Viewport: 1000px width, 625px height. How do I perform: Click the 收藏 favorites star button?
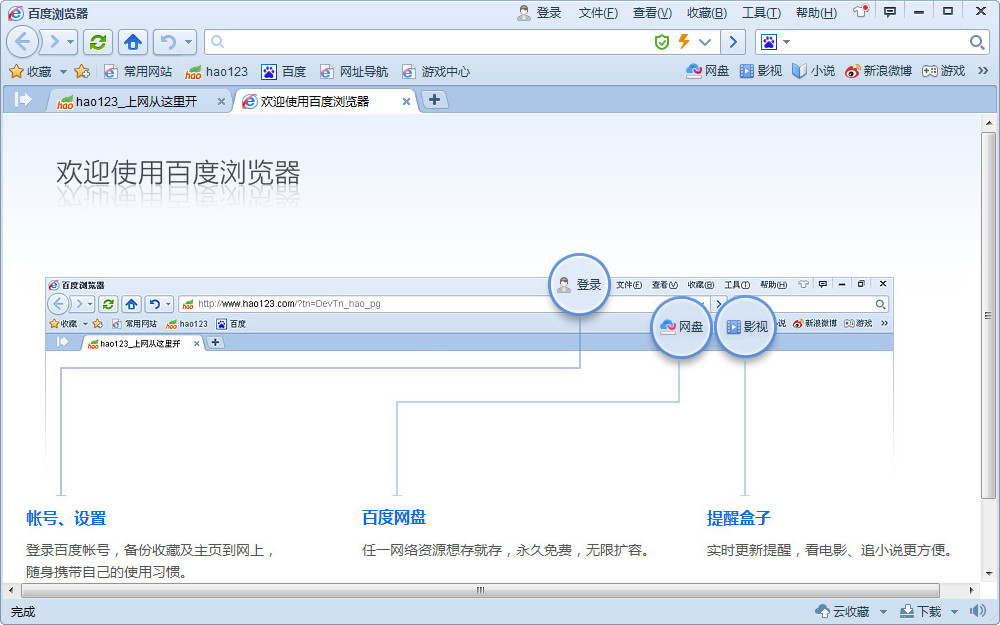click(30, 71)
